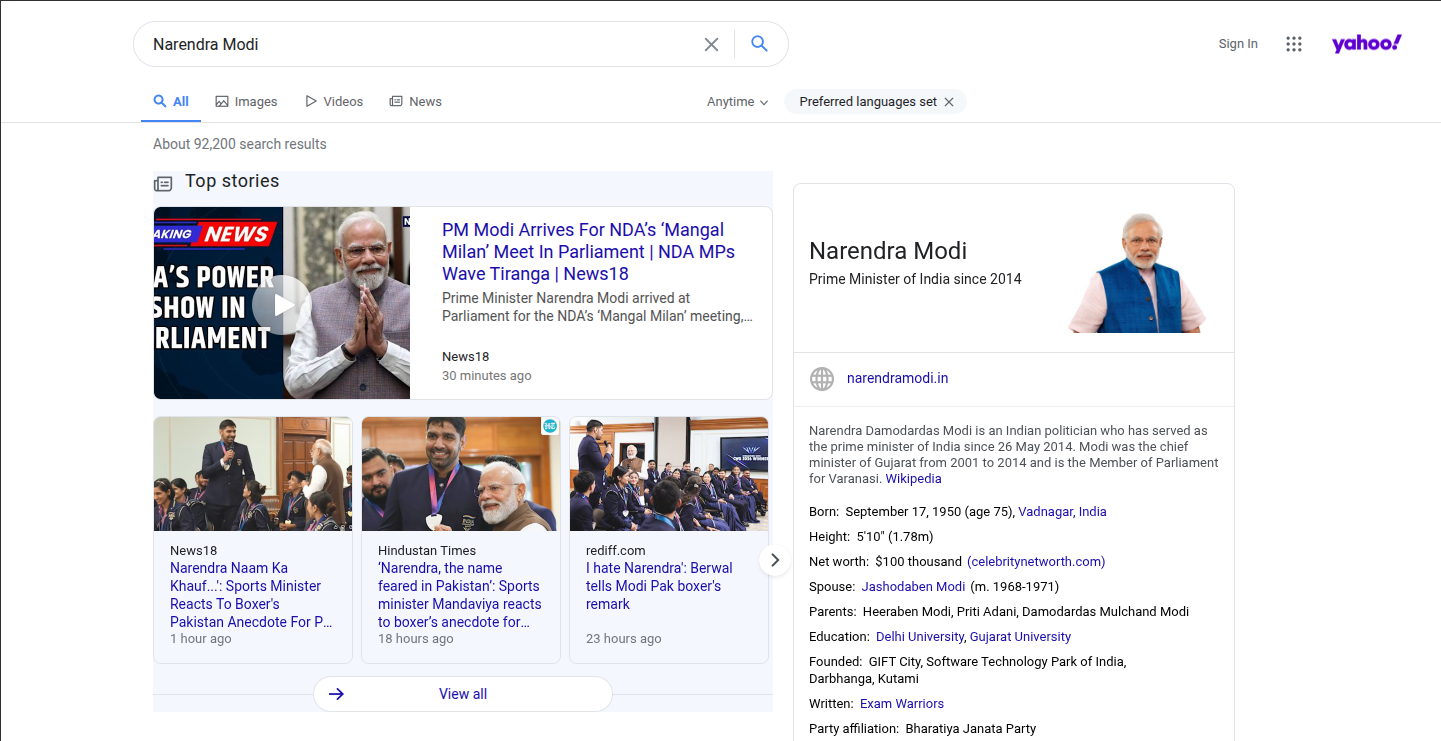Open the narendramodi.in website link
1441x741 pixels.
897,379
